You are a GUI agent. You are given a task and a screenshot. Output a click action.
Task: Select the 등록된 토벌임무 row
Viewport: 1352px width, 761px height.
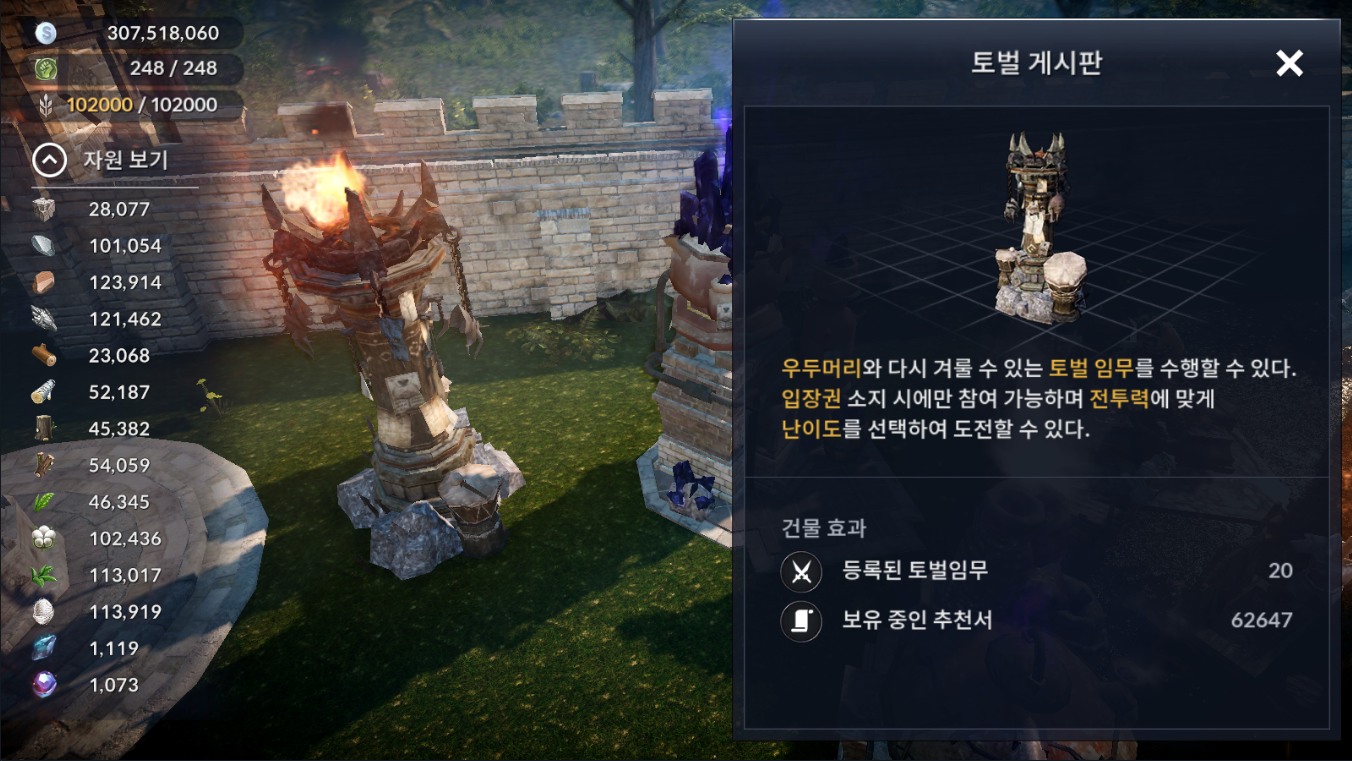(1037, 571)
